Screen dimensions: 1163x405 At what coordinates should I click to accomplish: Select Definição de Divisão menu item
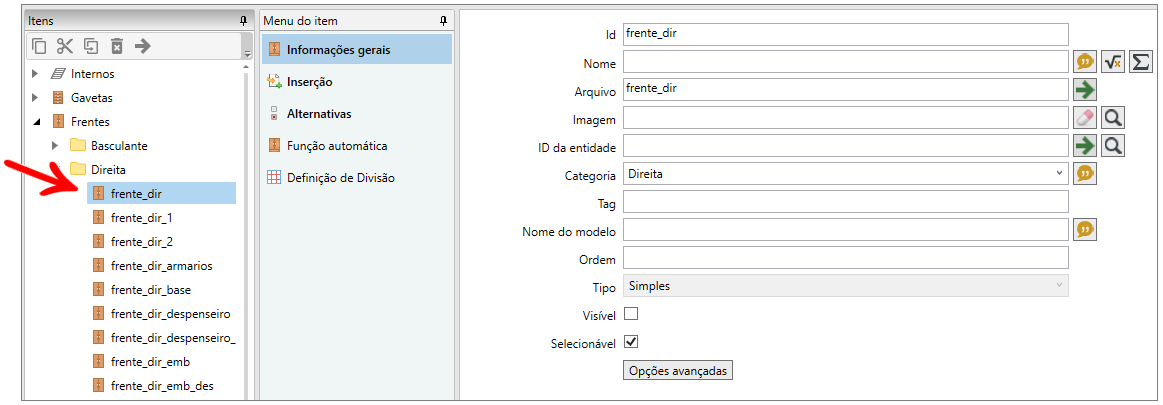coord(340,178)
